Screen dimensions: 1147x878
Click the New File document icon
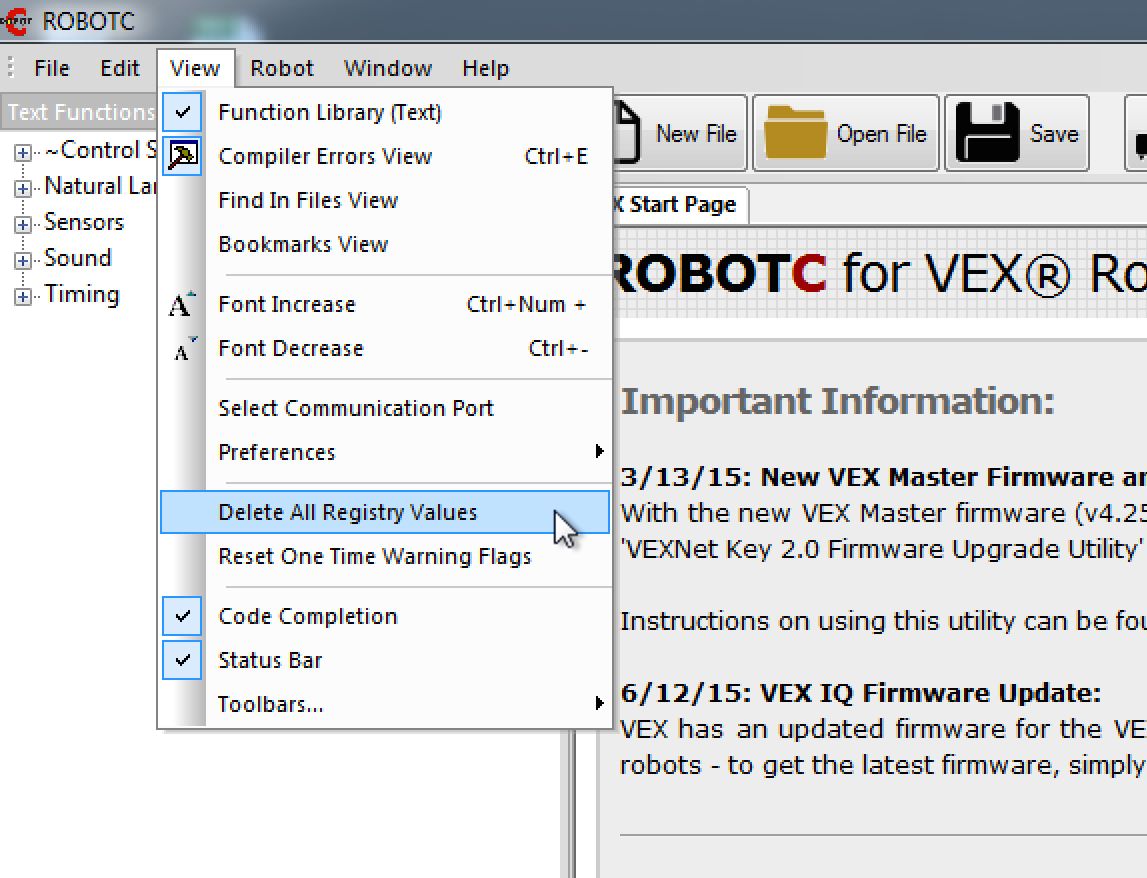click(628, 132)
